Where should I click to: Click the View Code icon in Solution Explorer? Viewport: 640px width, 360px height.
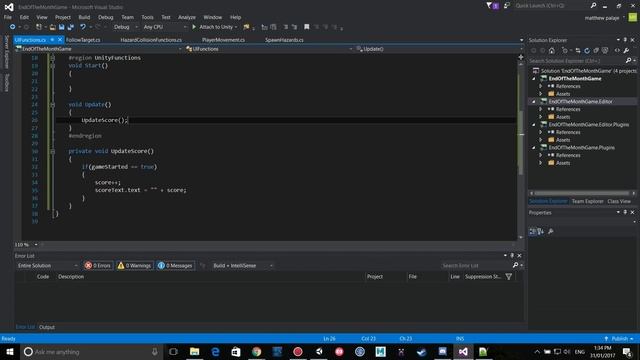[617, 51]
